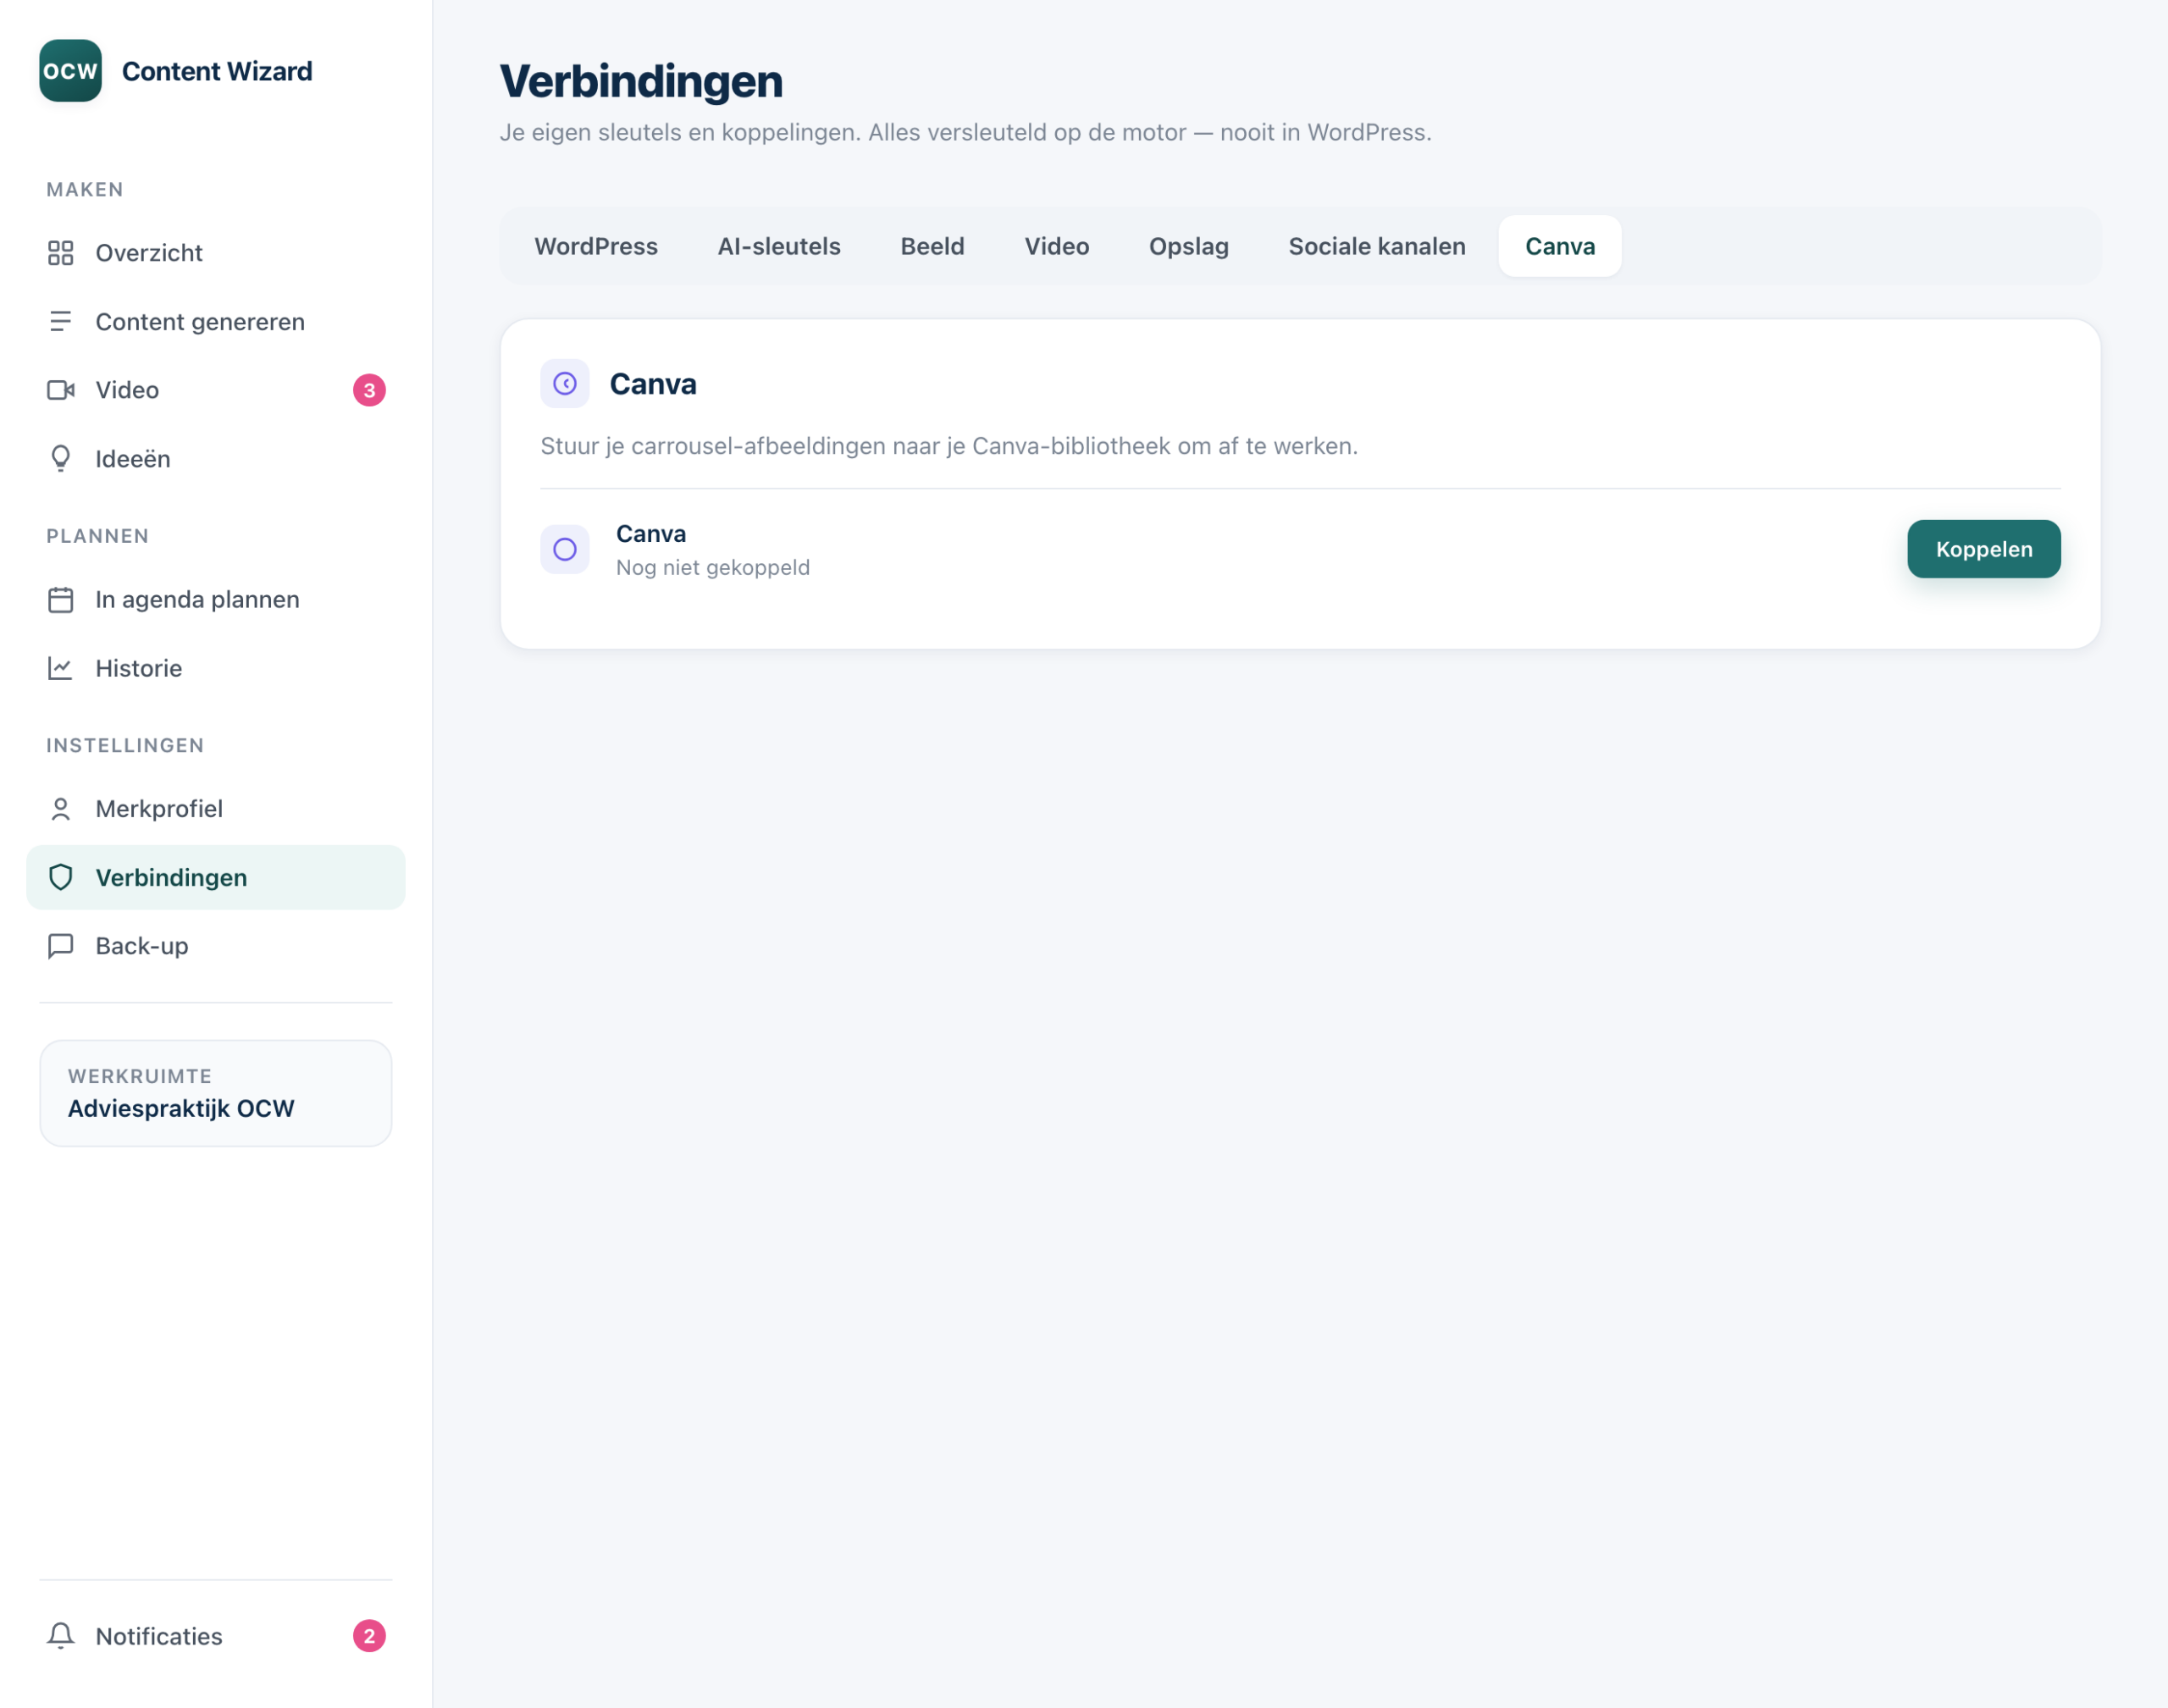Open the Ideeën section

click(x=216, y=458)
